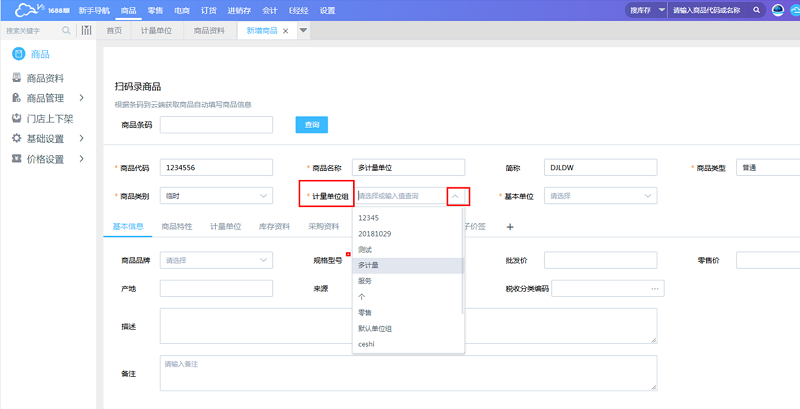Click the blue 查询 button
Screen dimensions: 800x409
click(311, 125)
